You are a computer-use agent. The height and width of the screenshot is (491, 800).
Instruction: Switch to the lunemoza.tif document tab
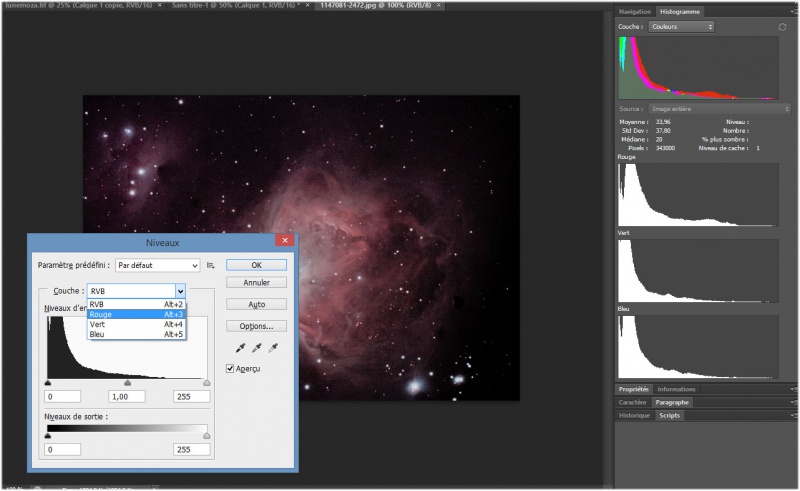pyautogui.click(x=79, y=5)
